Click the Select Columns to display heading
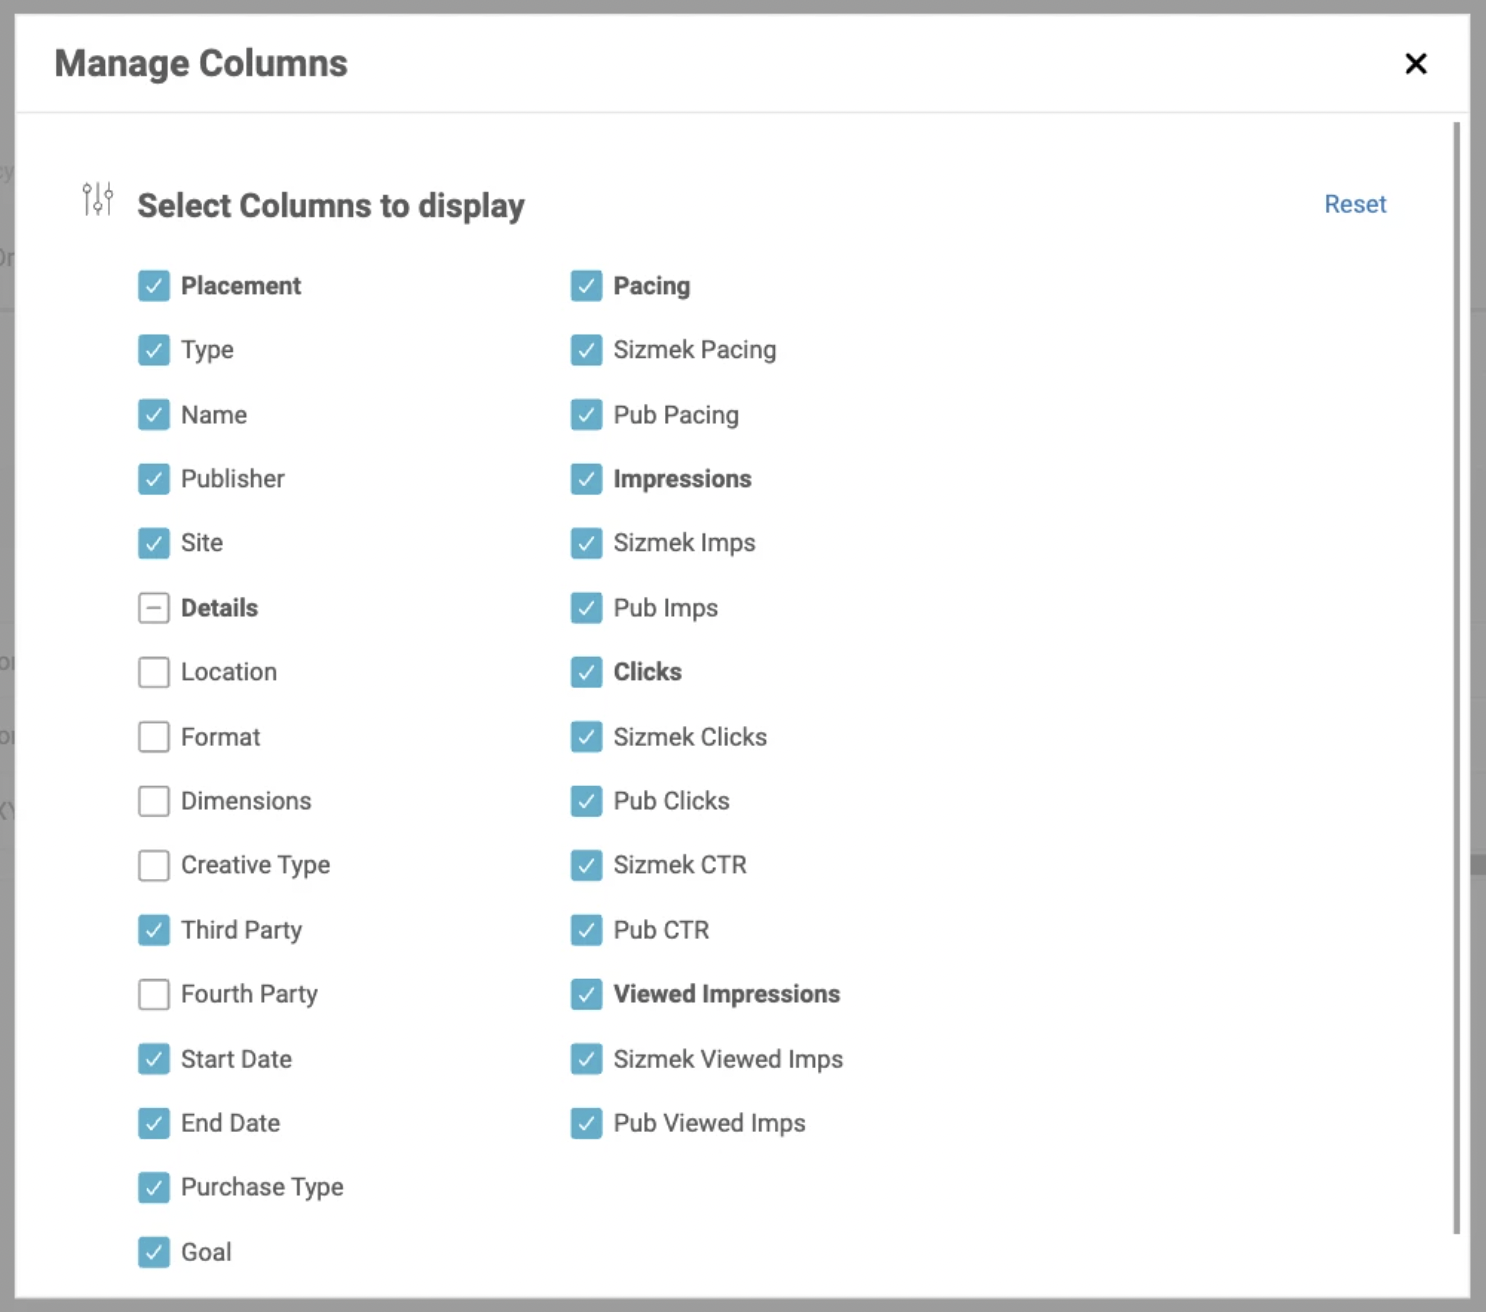This screenshot has width=1486, height=1312. (331, 205)
